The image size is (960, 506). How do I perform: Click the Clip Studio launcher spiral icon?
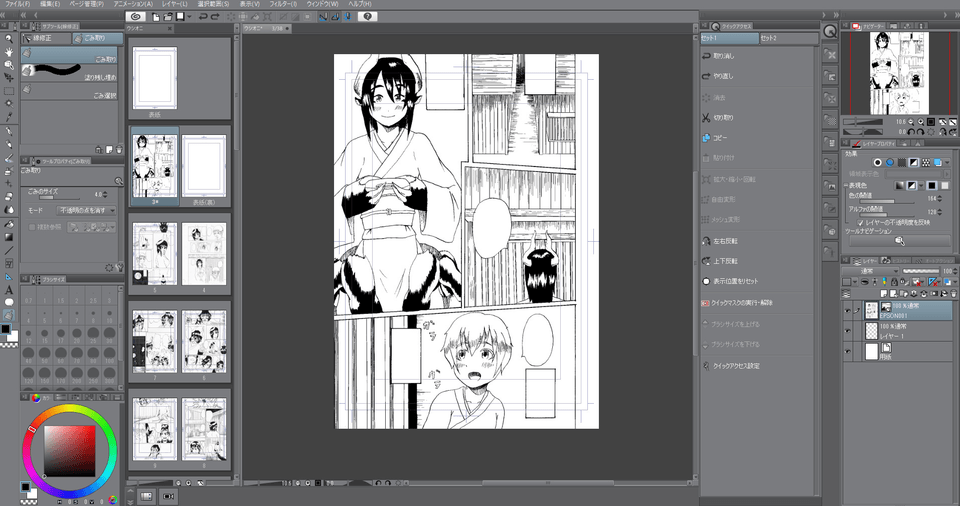136,17
